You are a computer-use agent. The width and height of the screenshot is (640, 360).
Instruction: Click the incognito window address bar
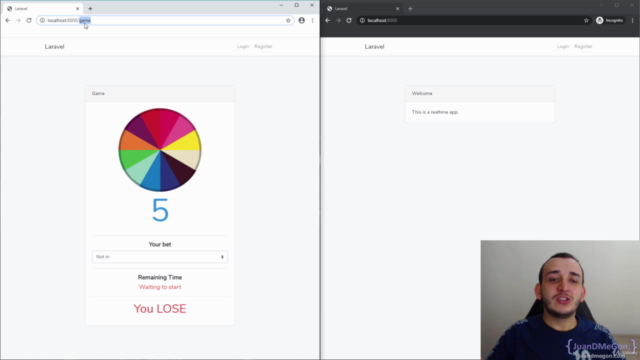473,20
